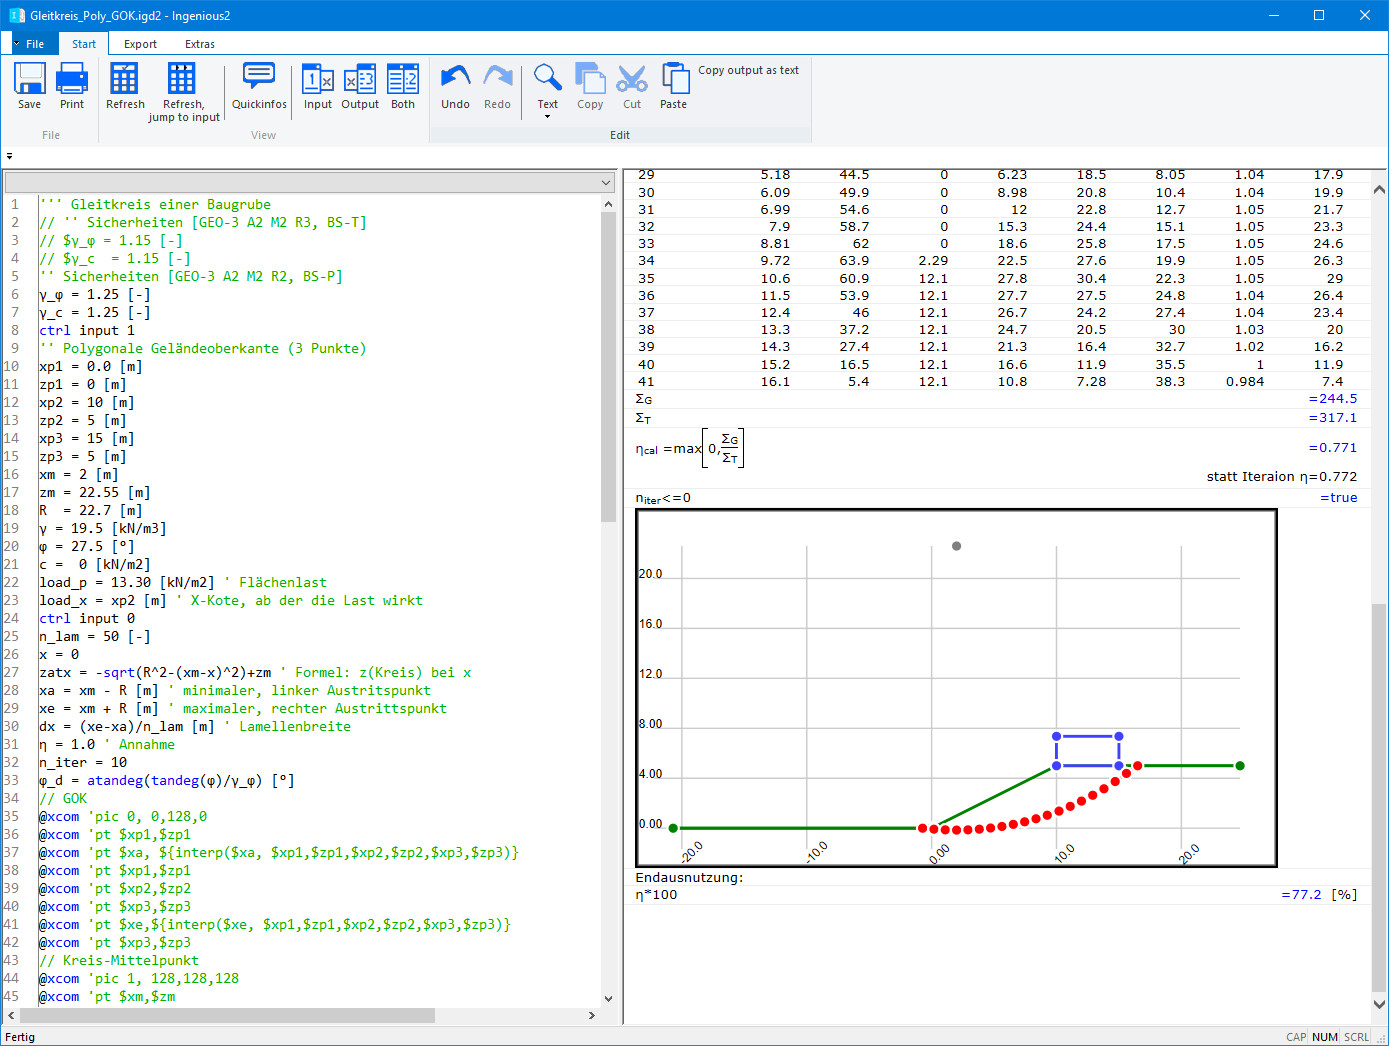Show Both input and output views
This screenshot has width=1389, height=1046.
pos(402,88)
